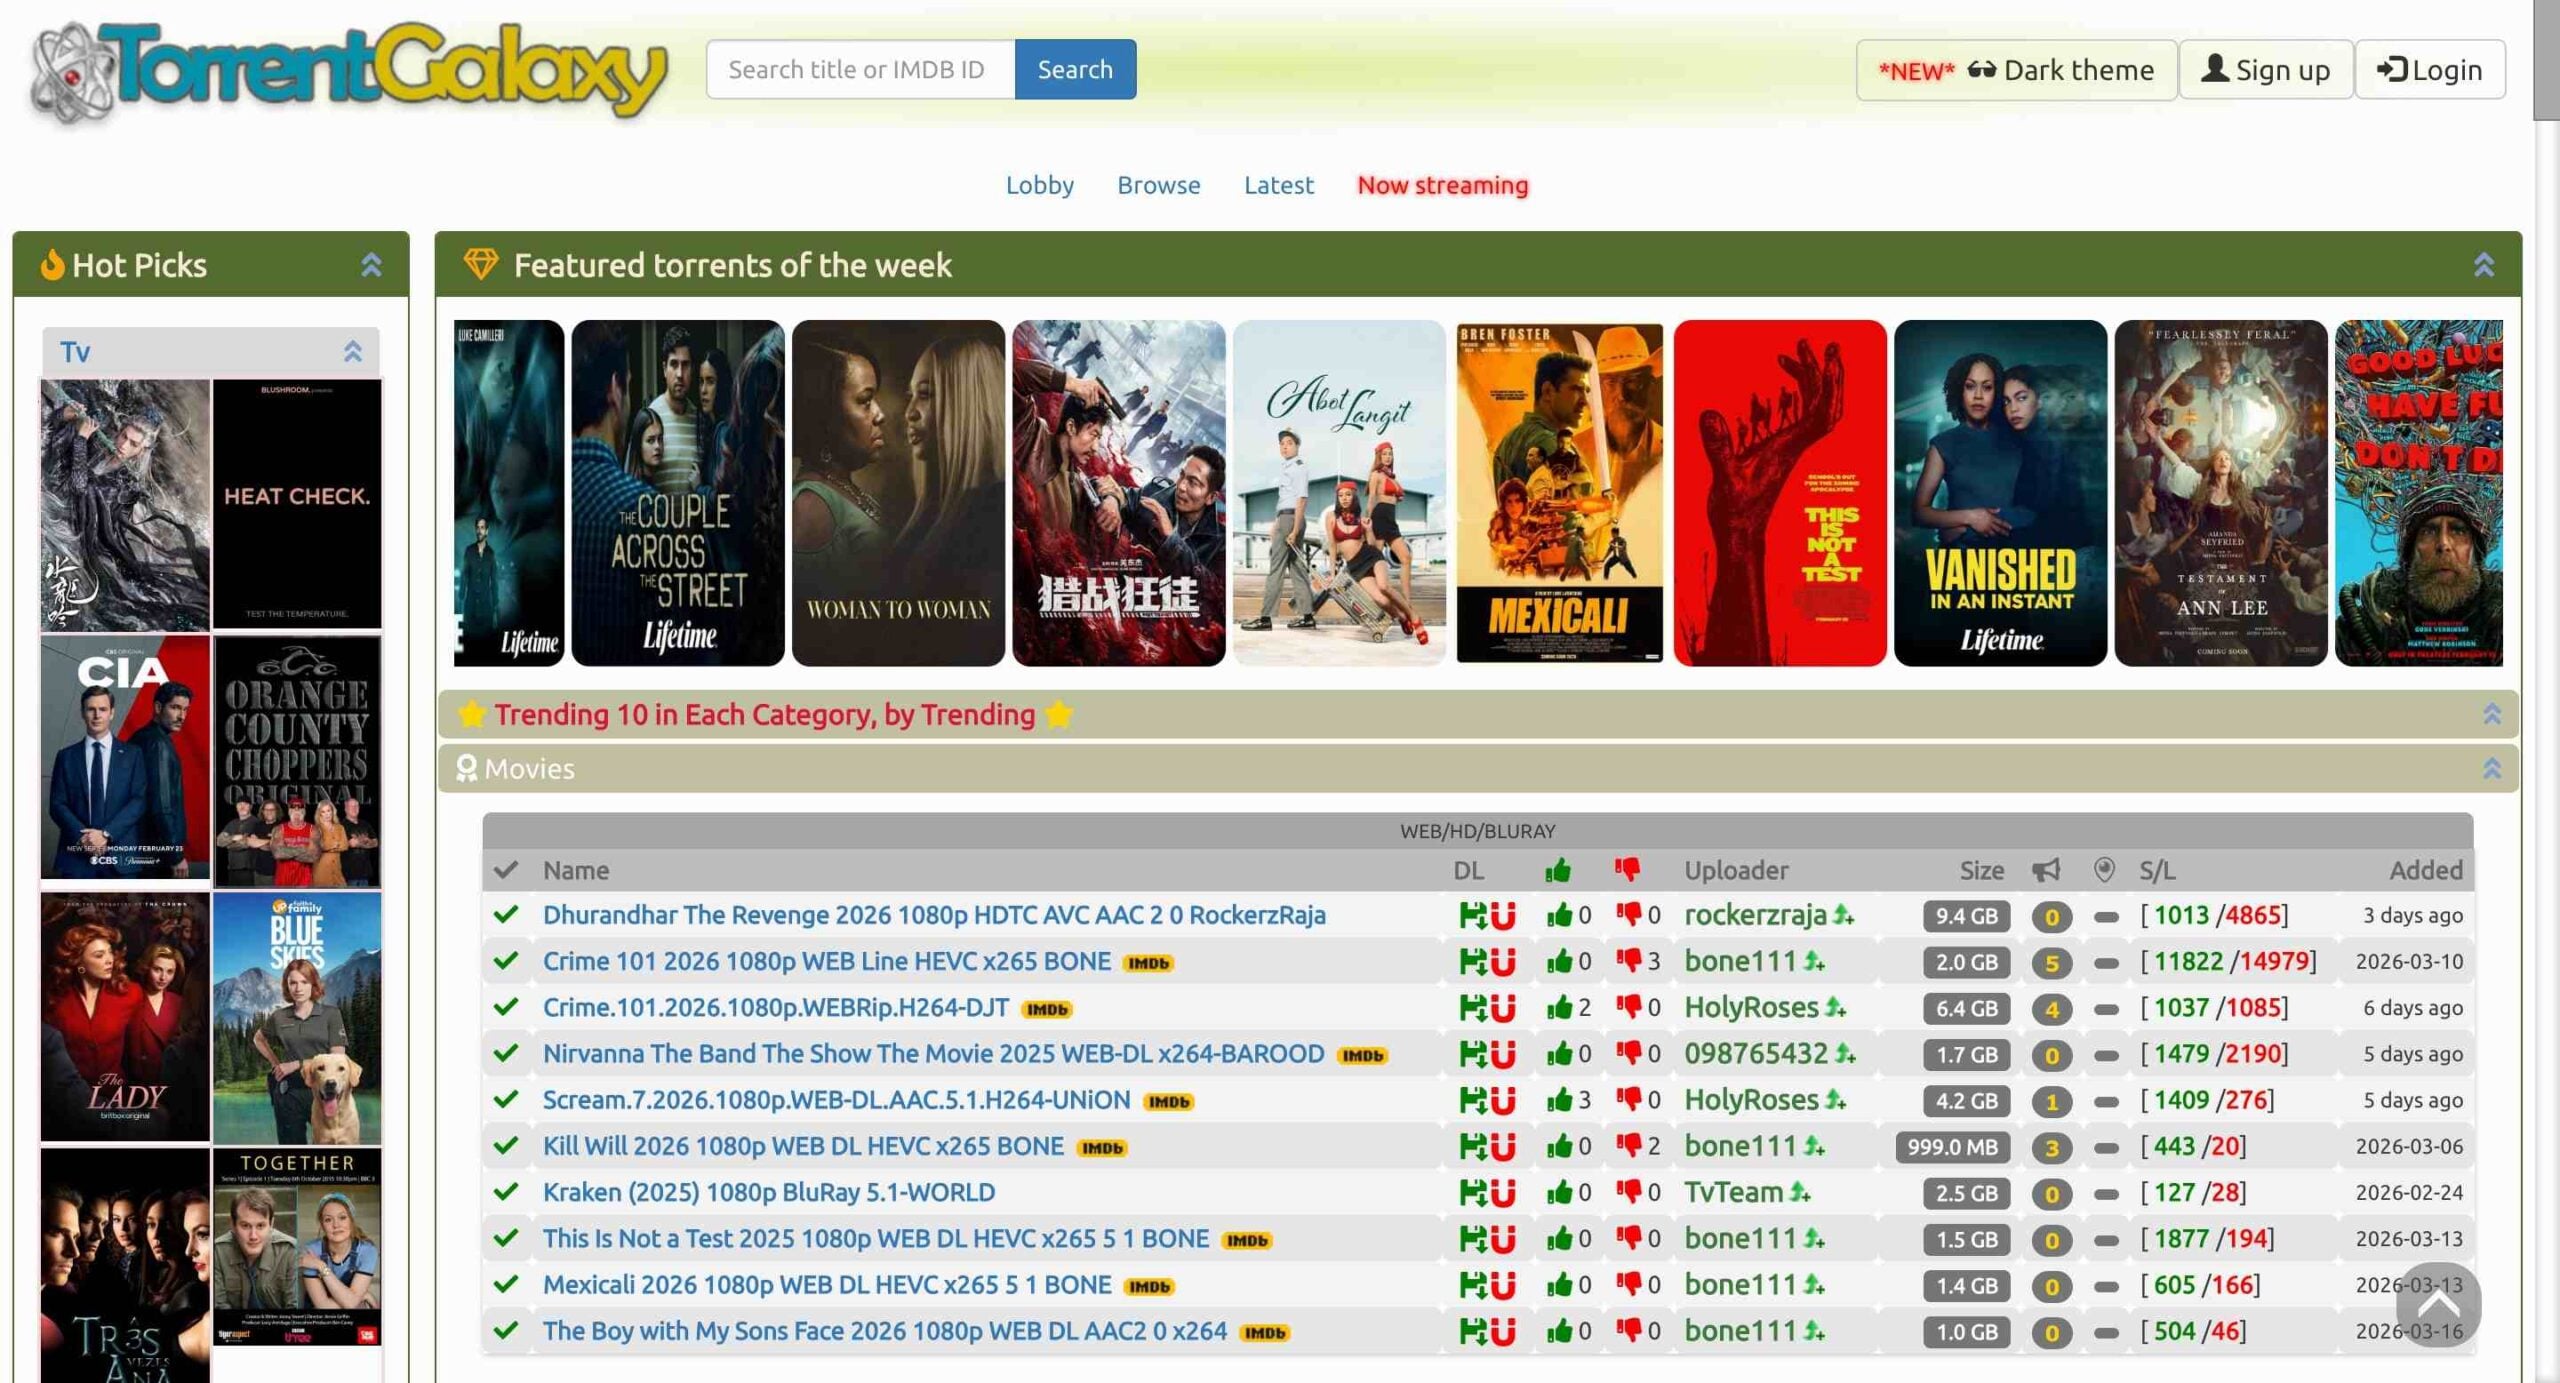Open the CIA poster in Hot Picks

tap(125, 758)
